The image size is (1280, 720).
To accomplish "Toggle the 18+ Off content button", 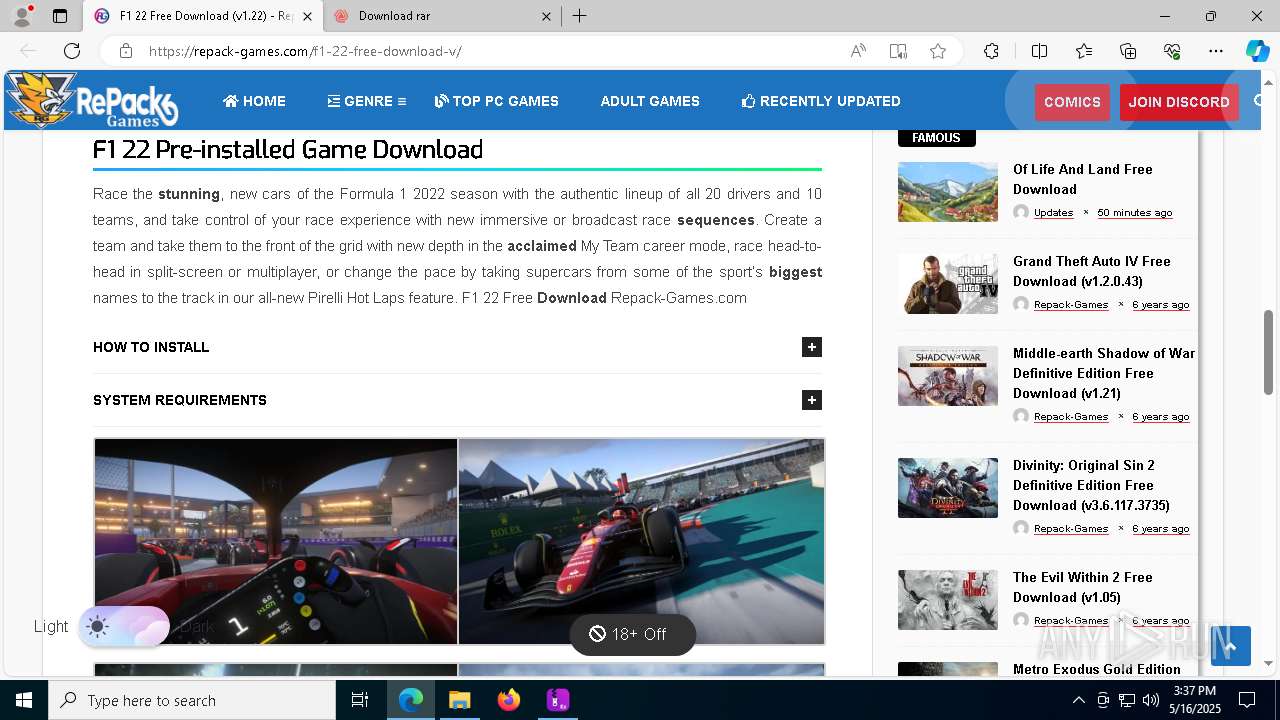I will tap(632, 634).
